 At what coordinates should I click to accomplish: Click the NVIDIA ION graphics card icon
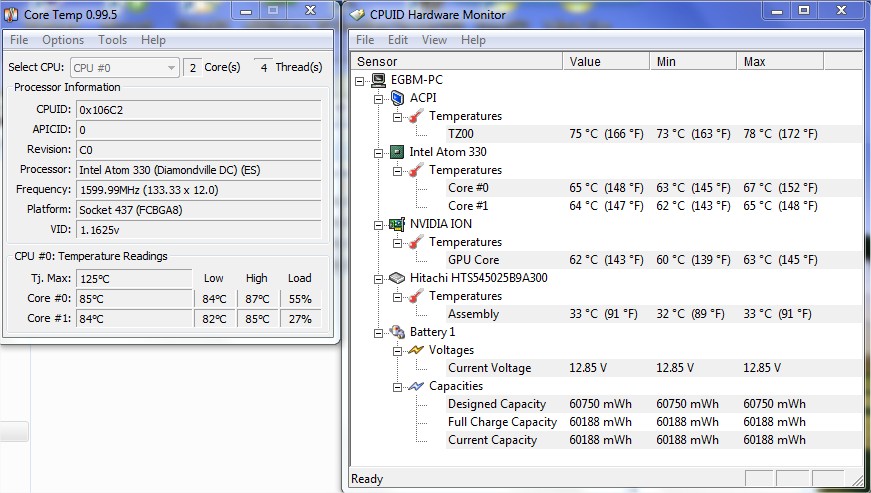tap(397, 224)
